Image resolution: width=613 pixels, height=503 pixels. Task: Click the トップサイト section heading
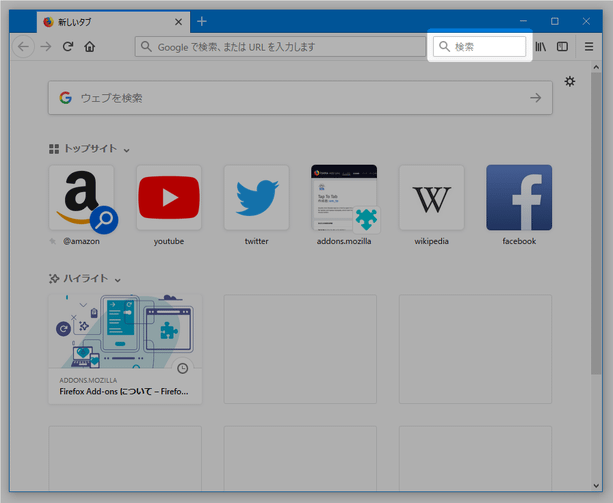click(90, 149)
